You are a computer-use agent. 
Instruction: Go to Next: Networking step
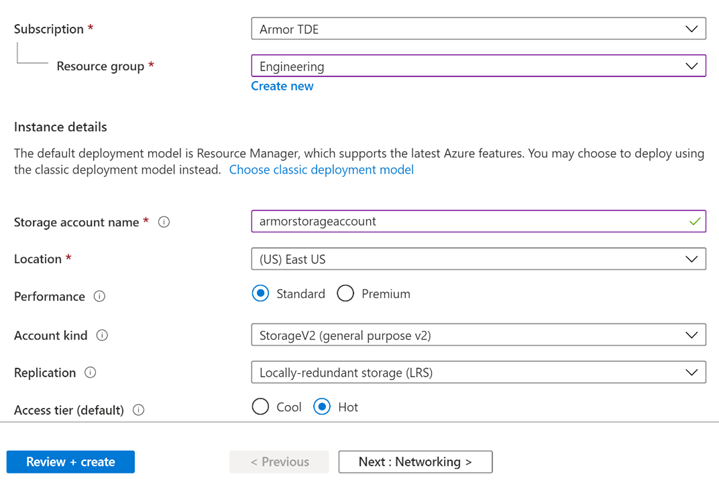pos(415,462)
